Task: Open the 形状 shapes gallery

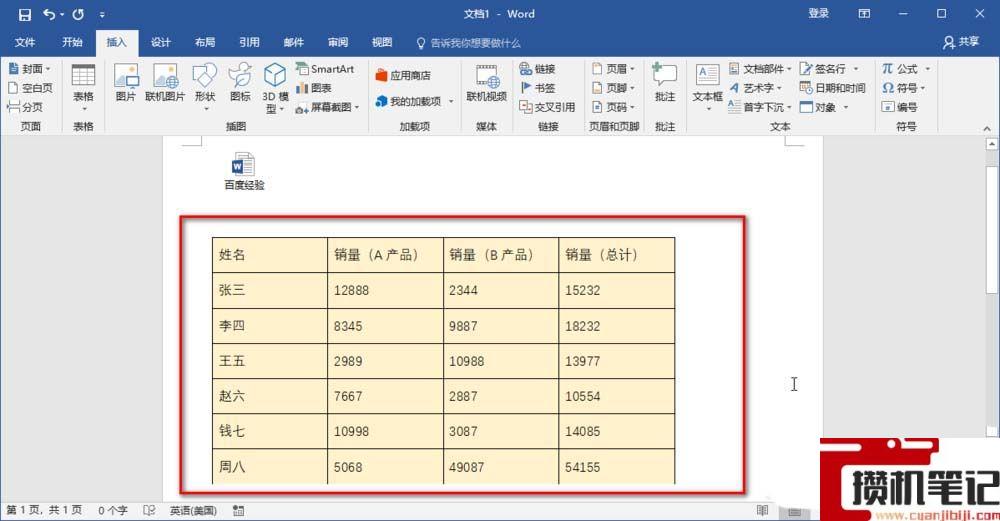Action: point(205,87)
